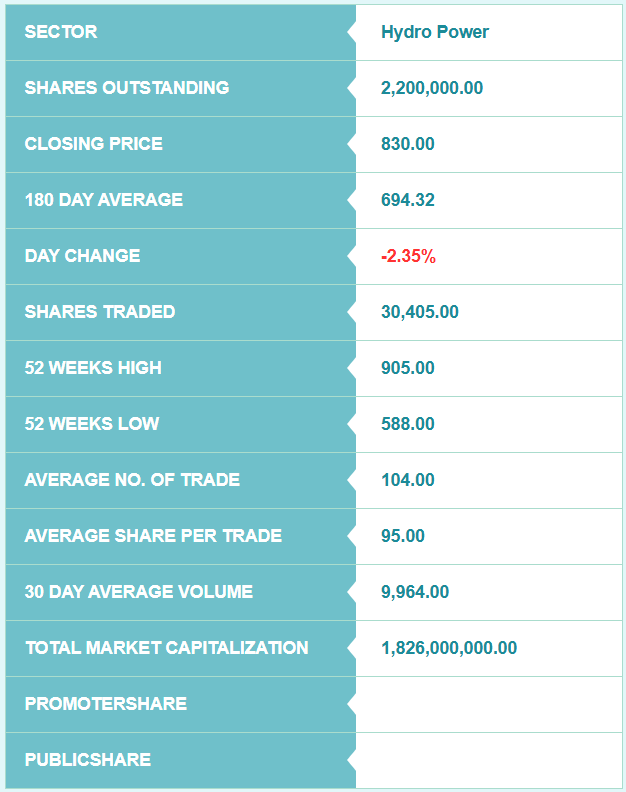Select the Hydro Power sector value

point(435,32)
